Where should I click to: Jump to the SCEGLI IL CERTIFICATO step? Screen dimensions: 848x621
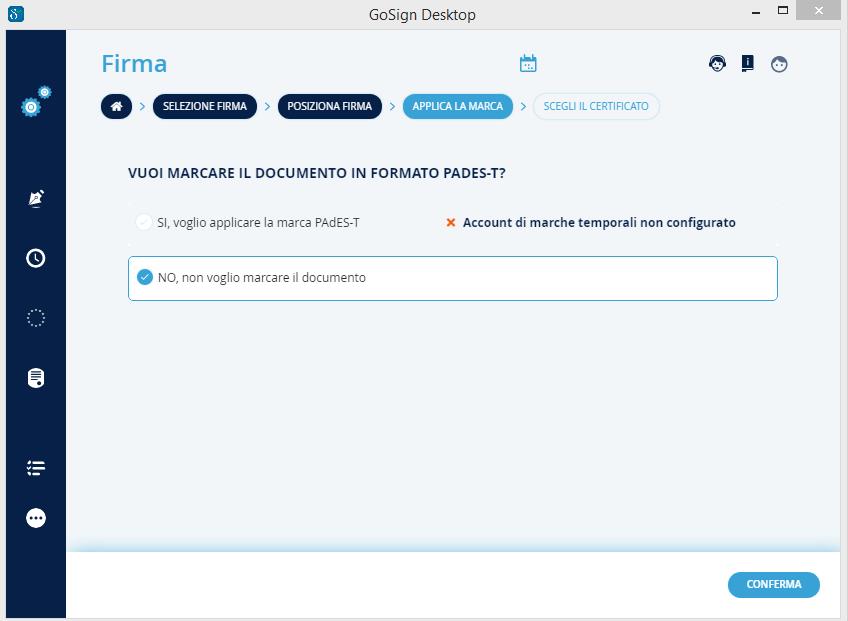coord(596,106)
